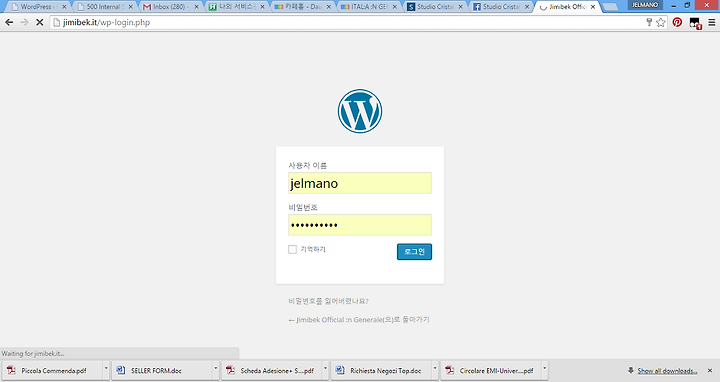
Task: Open the Richiesta Negozi Top.doc download
Action: [x=381, y=370]
